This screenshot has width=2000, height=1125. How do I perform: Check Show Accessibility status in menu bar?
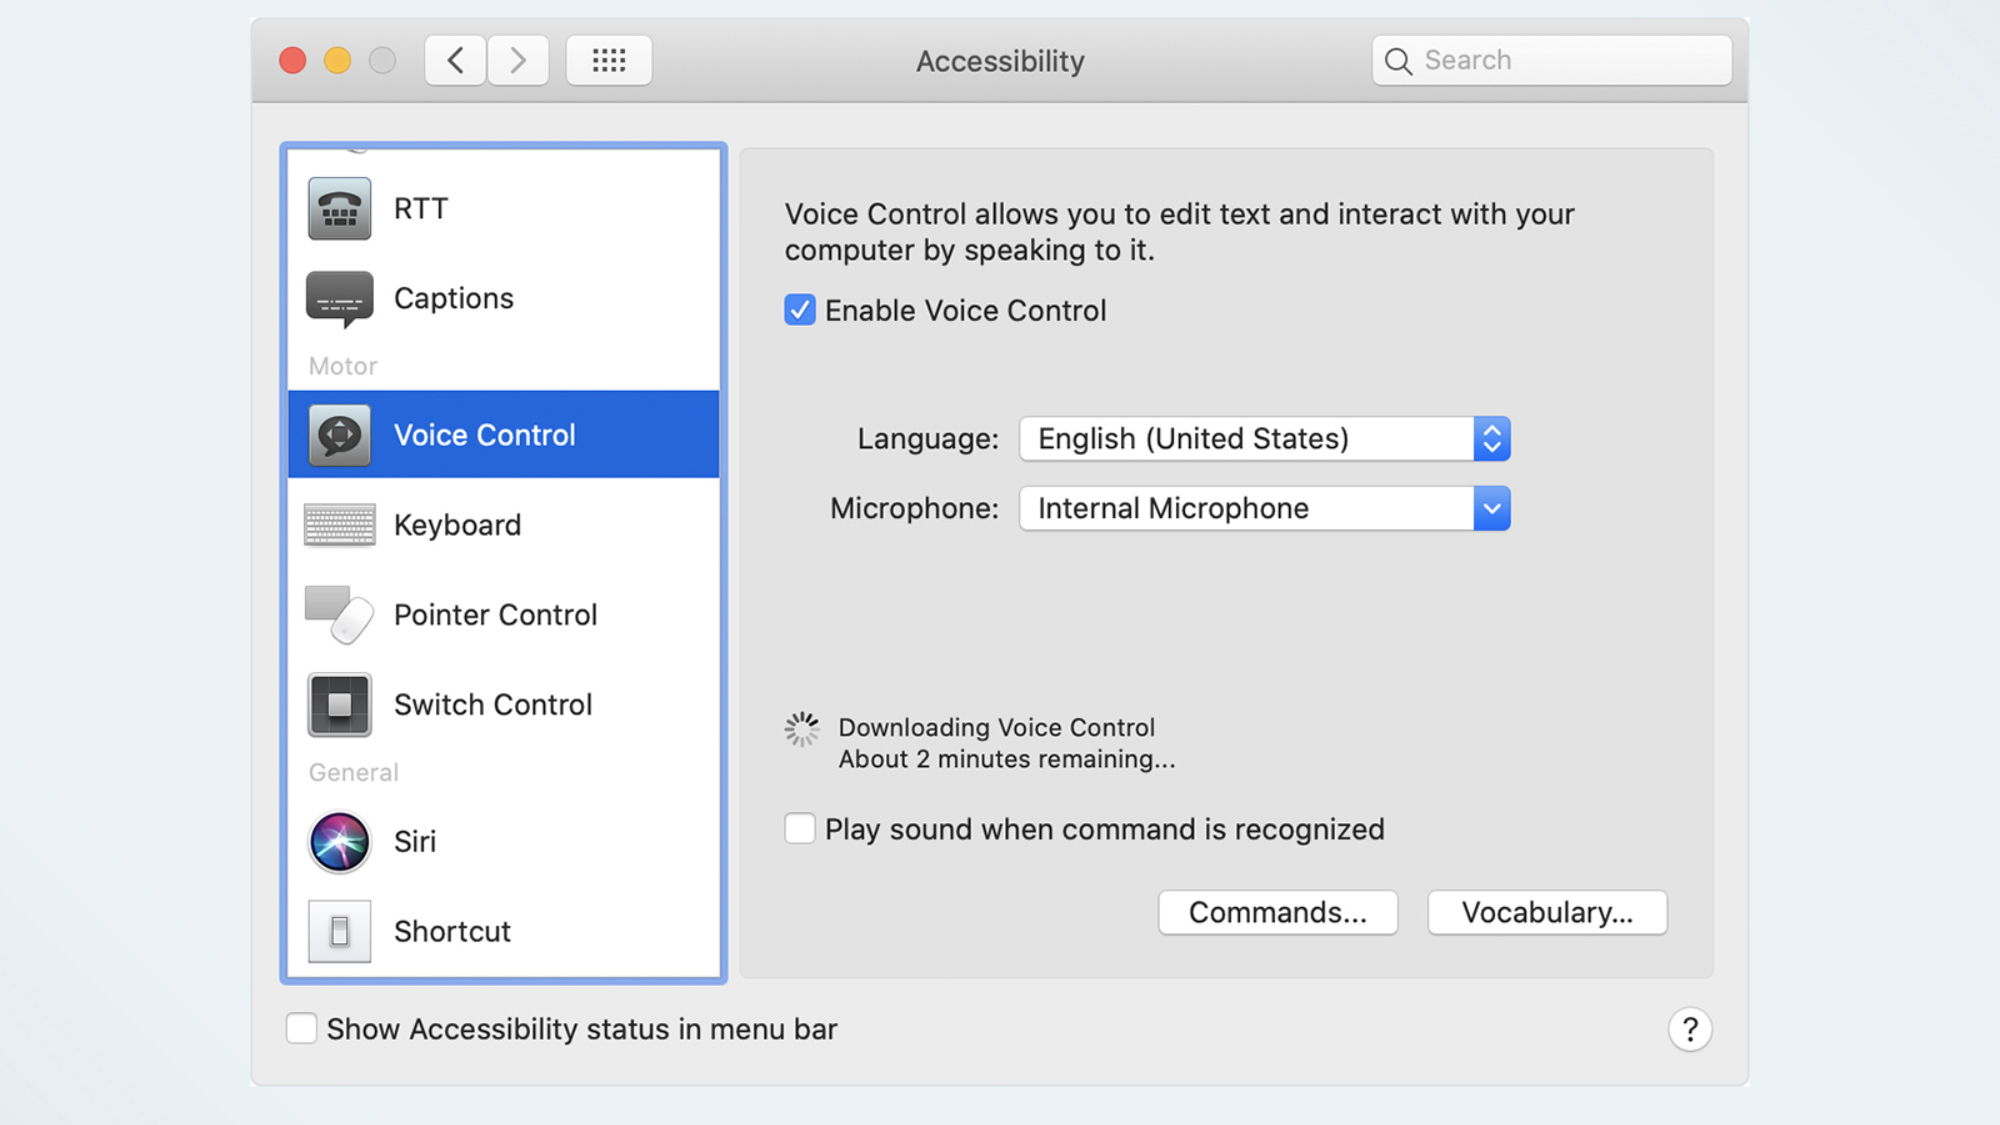[301, 1028]
